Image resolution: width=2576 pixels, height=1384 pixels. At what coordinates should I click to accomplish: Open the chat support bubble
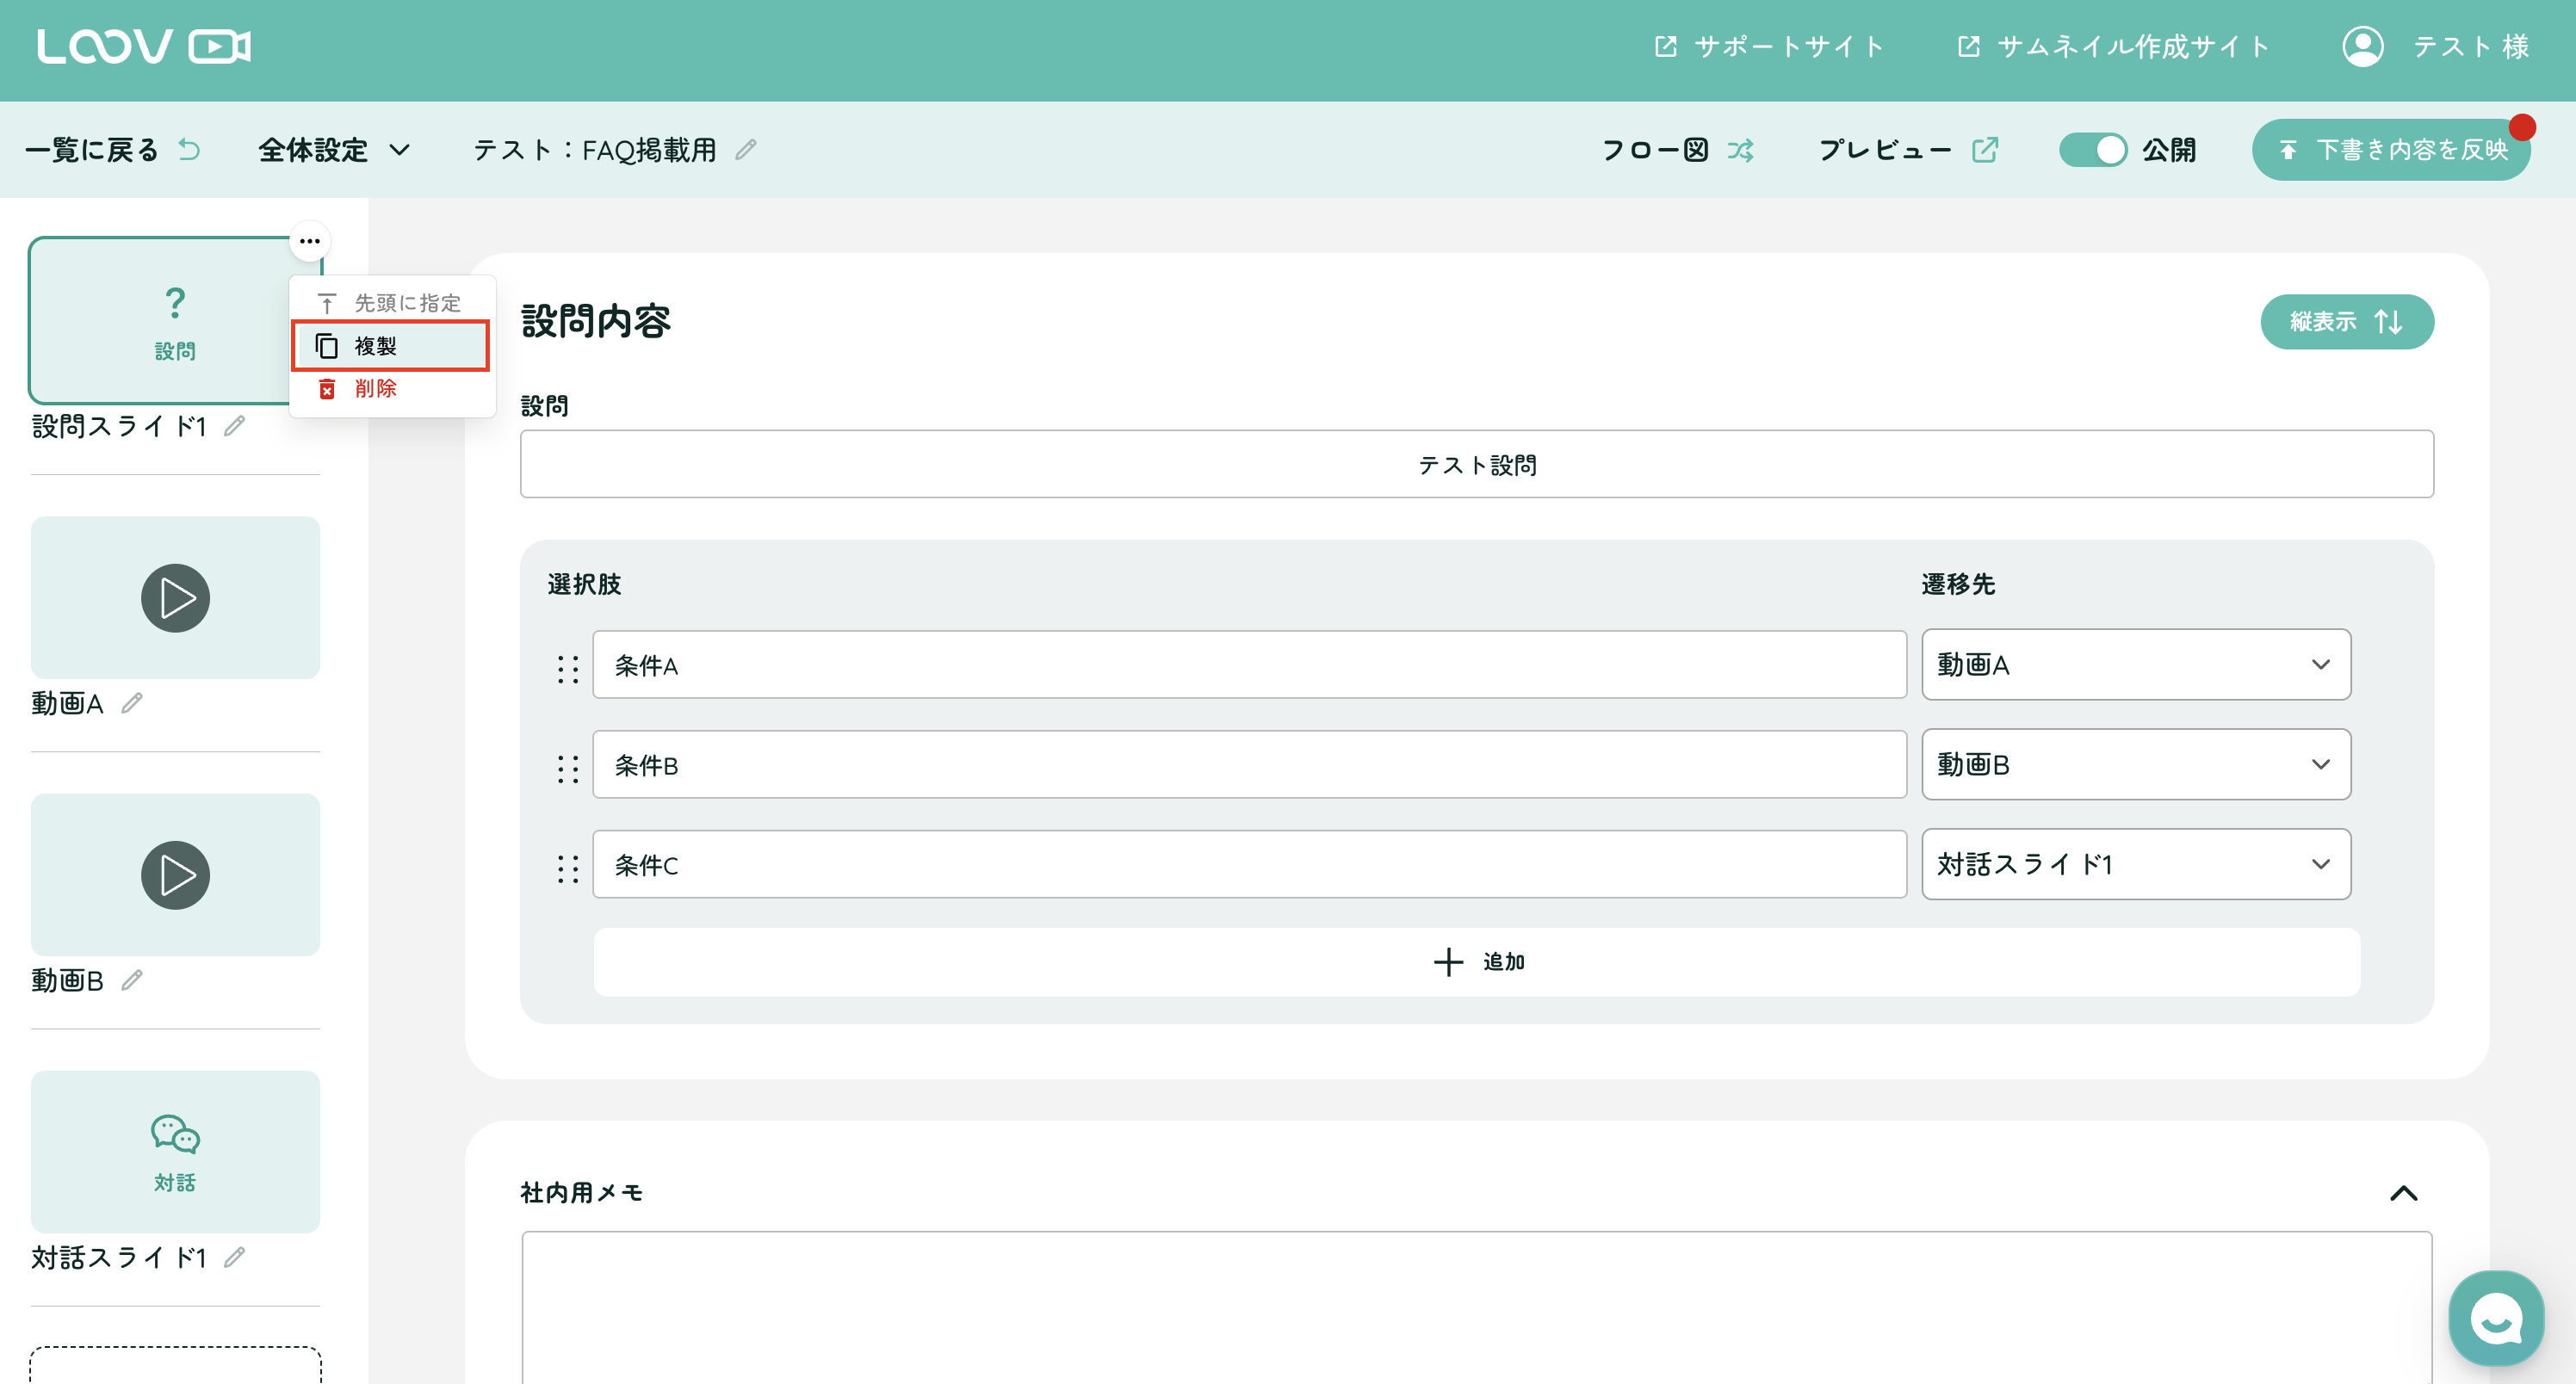click(x=2495, y=1319)
